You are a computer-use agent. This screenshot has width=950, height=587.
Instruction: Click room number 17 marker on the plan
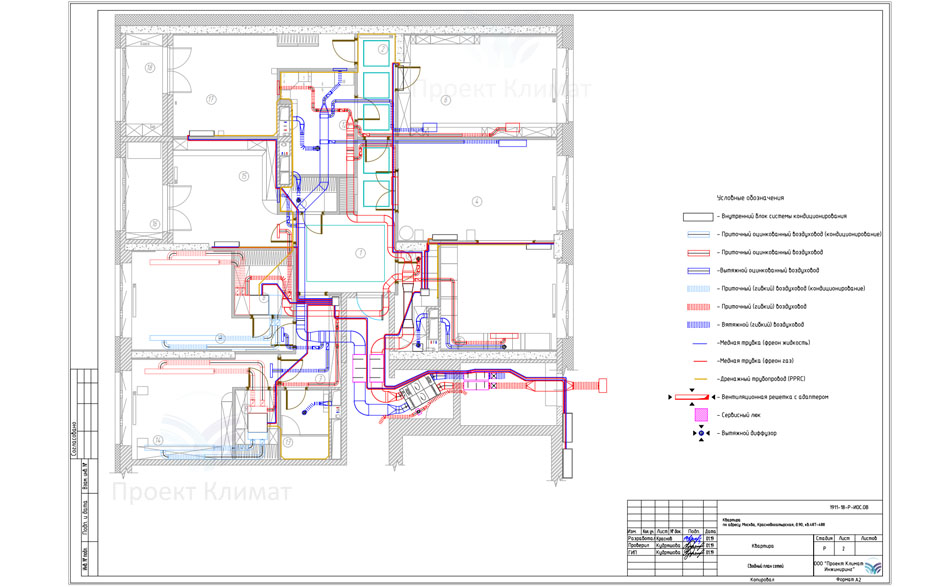pos(212,99)
